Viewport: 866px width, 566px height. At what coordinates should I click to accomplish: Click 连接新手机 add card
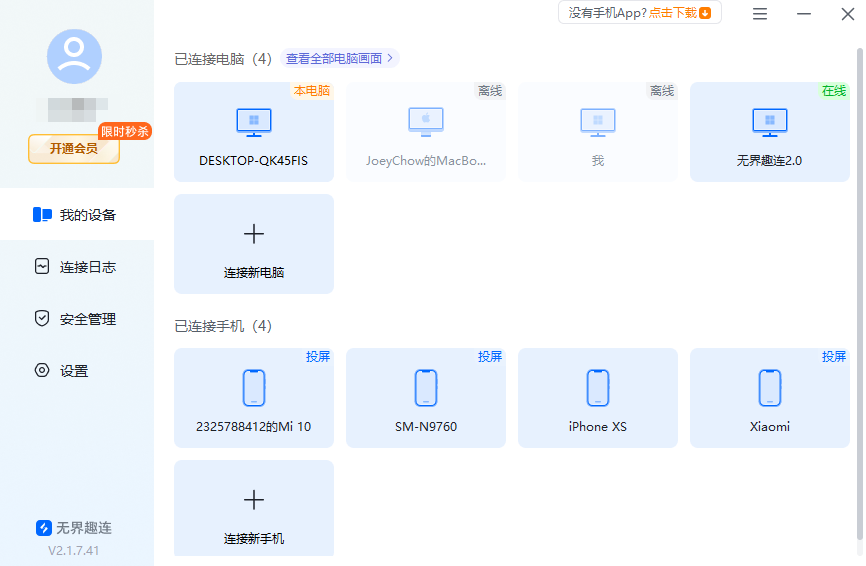(x=254, y=508)
